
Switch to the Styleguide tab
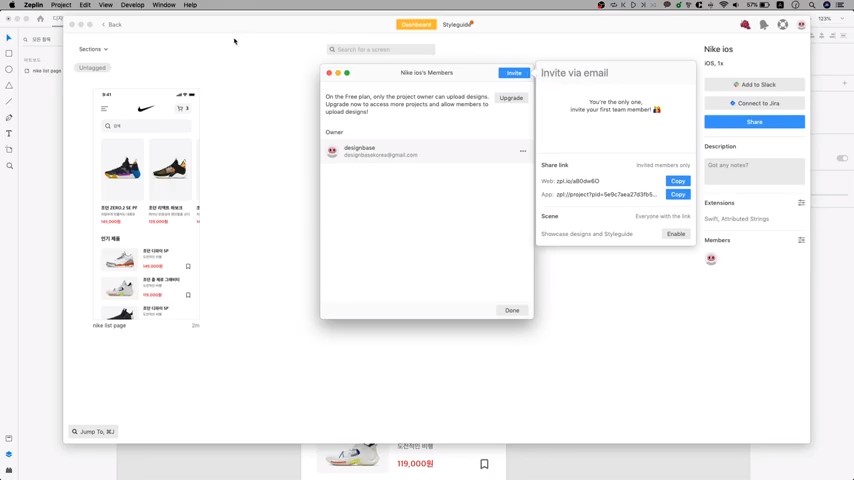457,24
